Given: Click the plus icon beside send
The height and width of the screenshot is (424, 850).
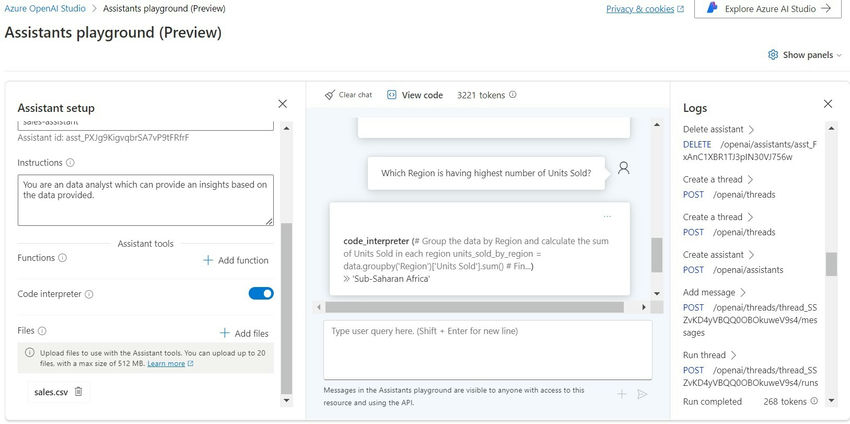Looking at the screenshot, I should (622, 394).
